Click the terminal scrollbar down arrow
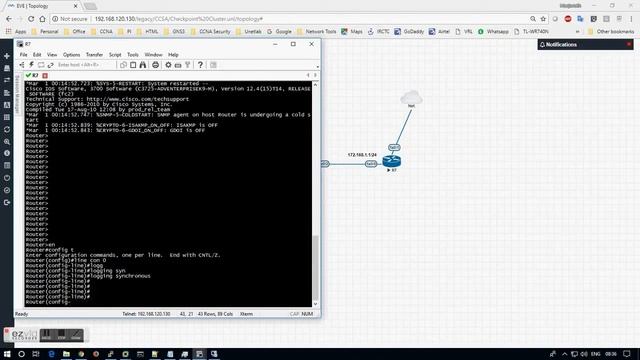 coord(315,304)
